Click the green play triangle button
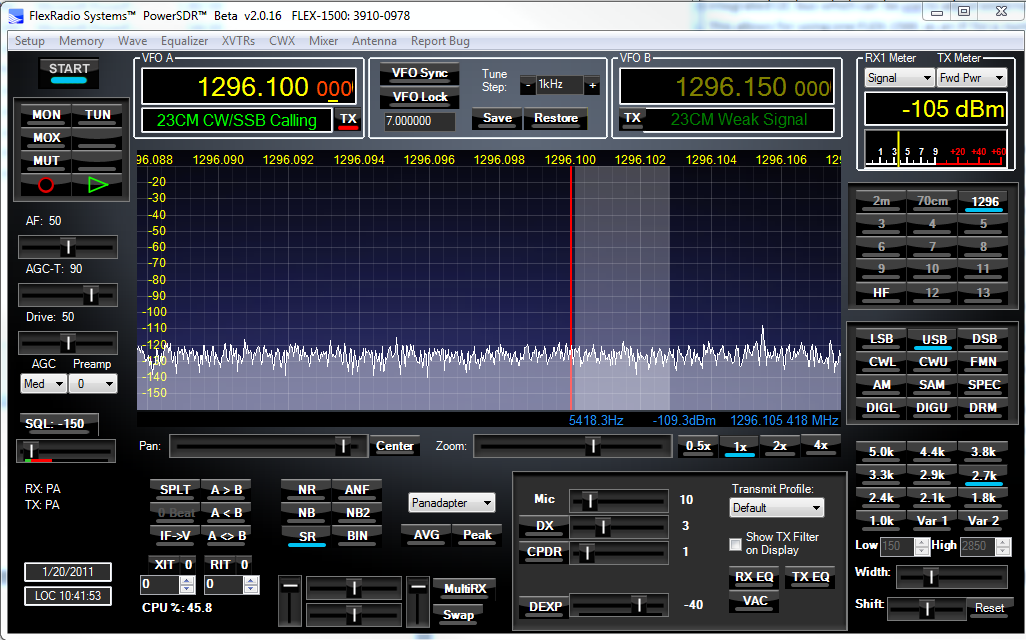 (97, 185)
